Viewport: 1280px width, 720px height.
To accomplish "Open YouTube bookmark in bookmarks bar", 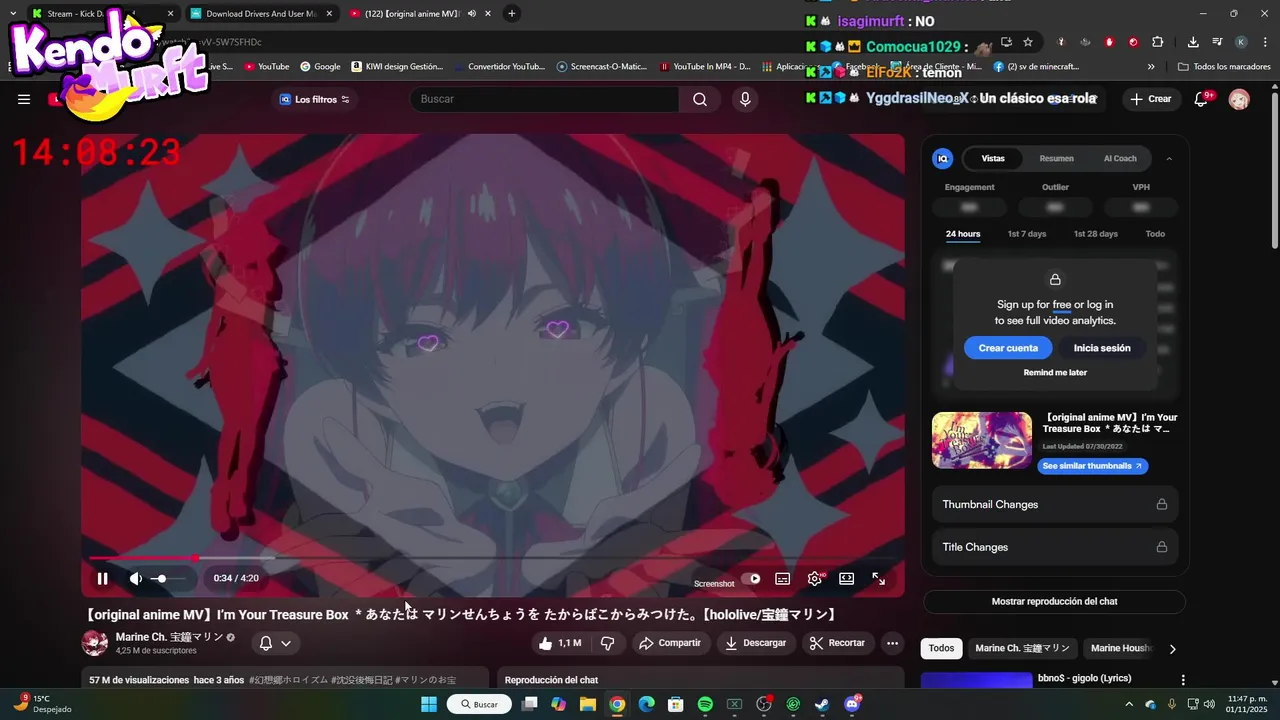I will tap(266, 67).
